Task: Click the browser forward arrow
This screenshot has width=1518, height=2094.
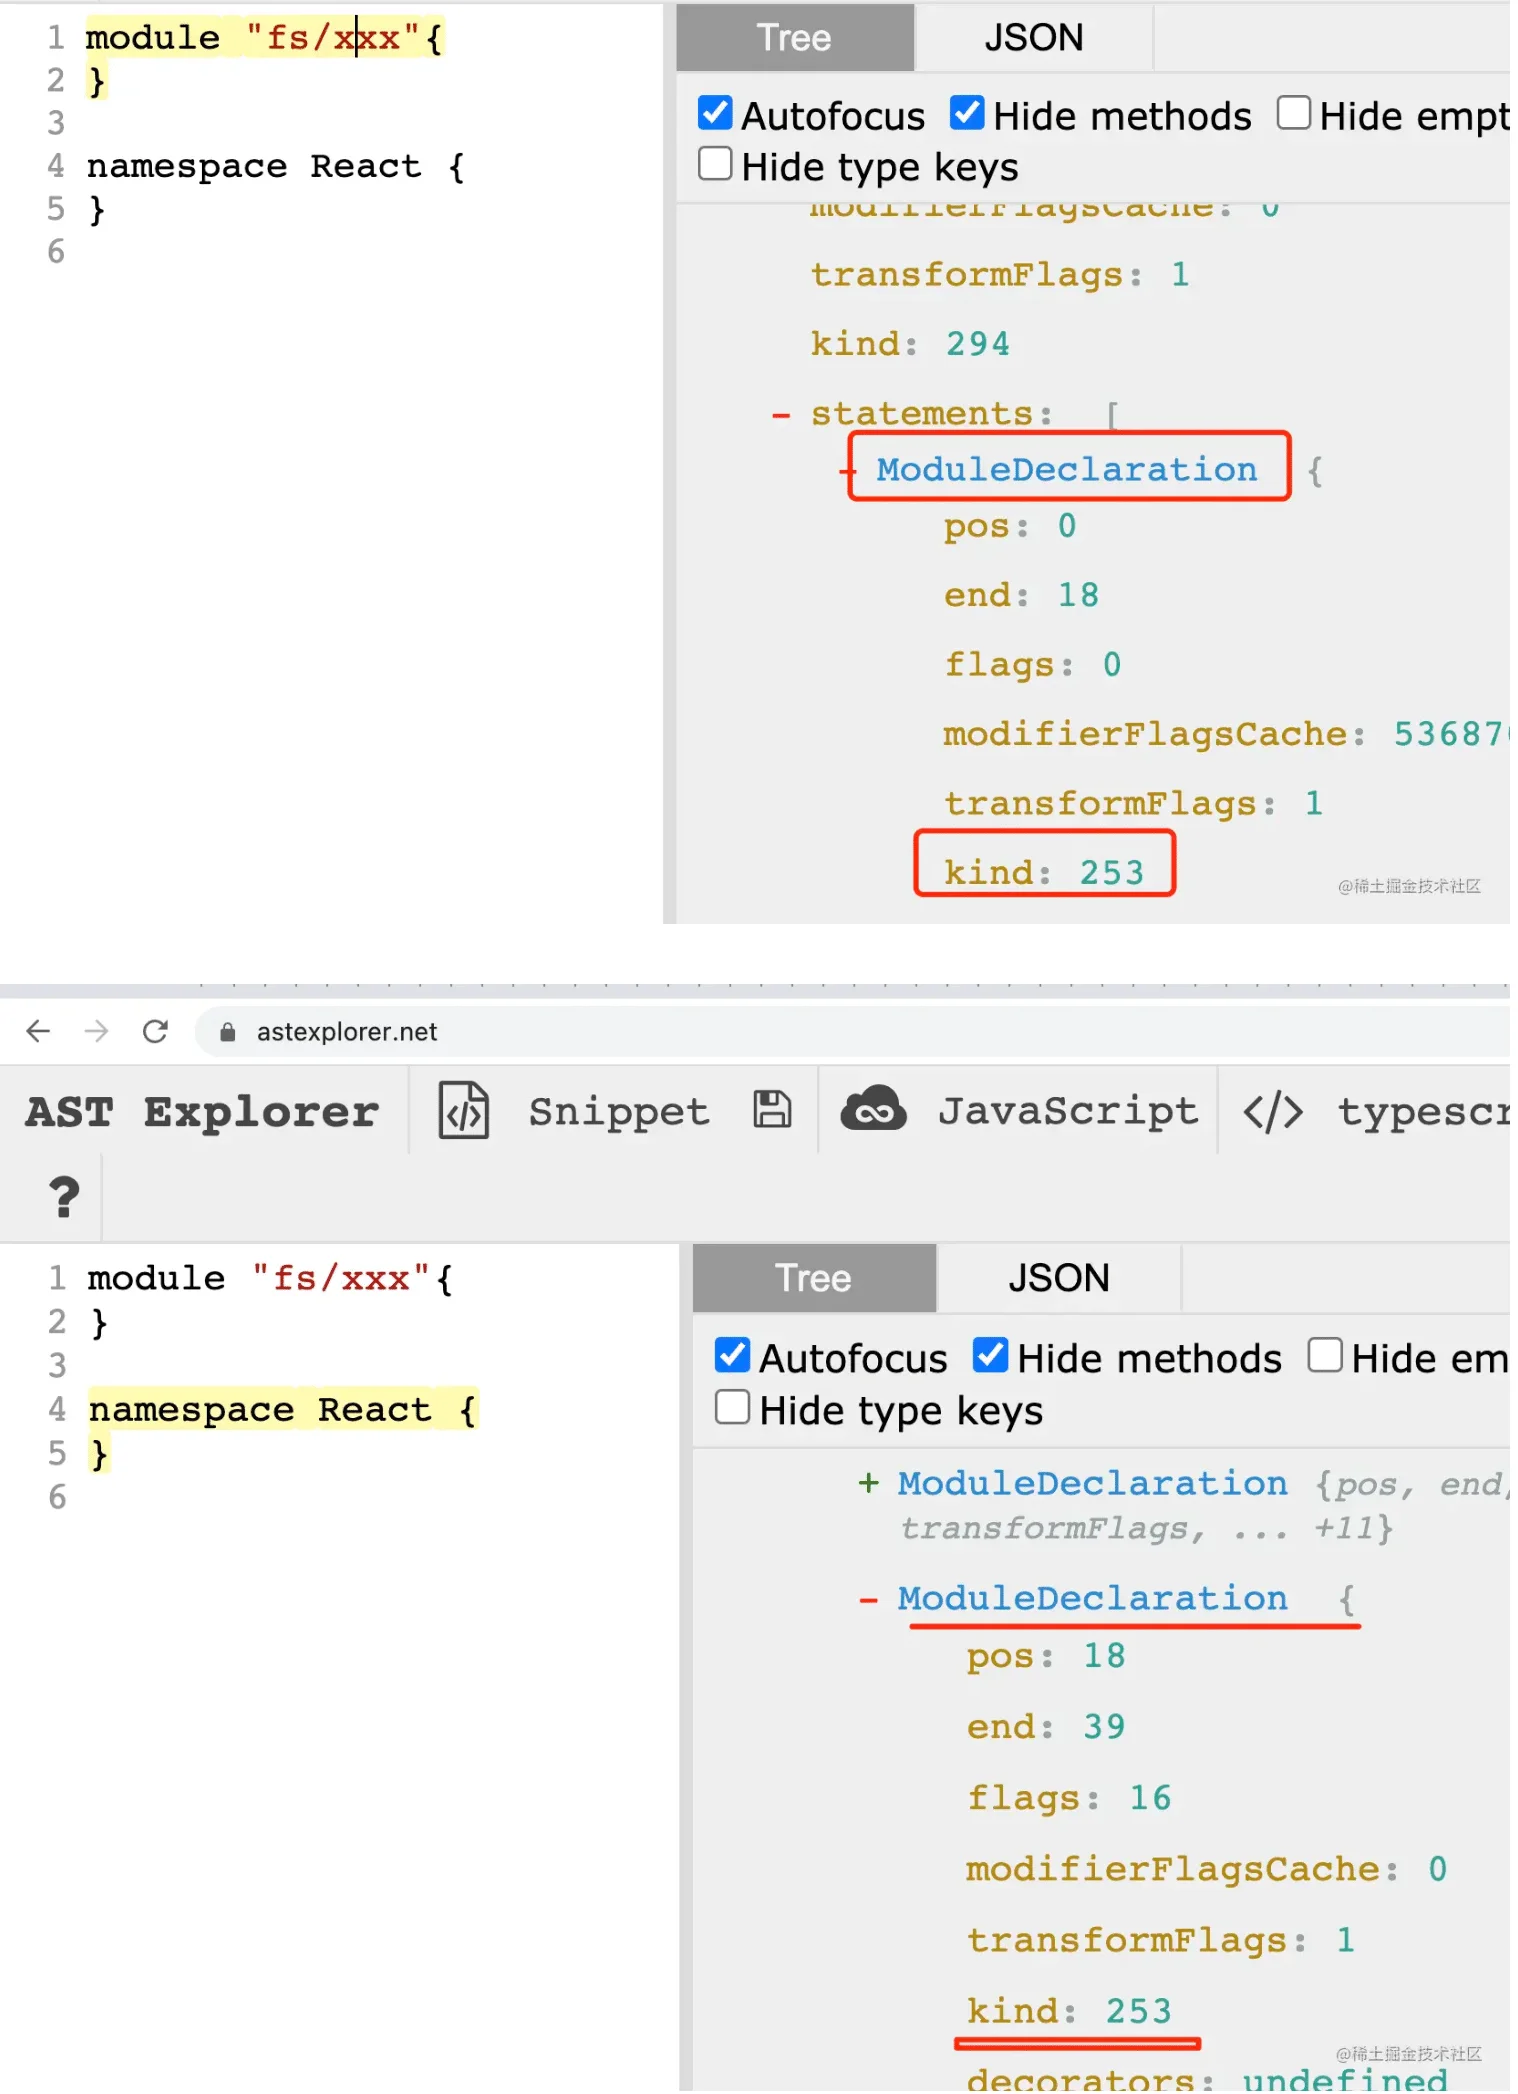Action: (96, 1031)
